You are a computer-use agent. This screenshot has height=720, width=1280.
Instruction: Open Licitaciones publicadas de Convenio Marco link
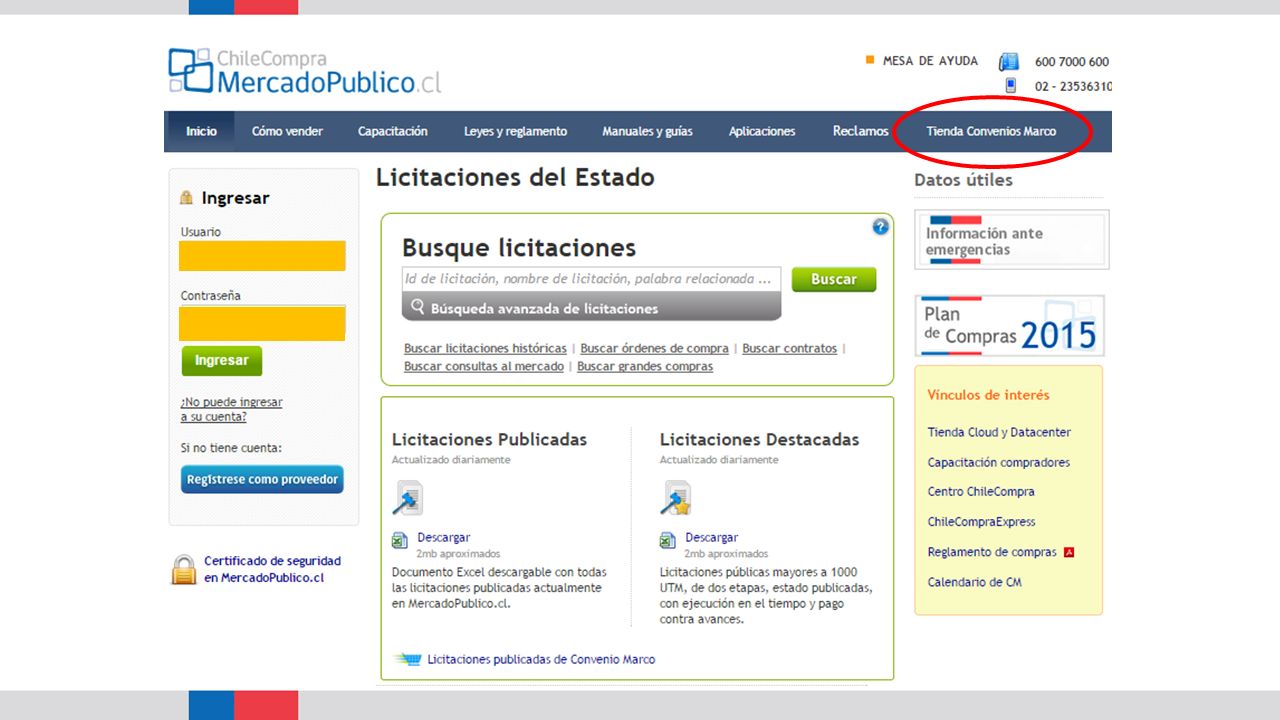(x=541, y=659)
